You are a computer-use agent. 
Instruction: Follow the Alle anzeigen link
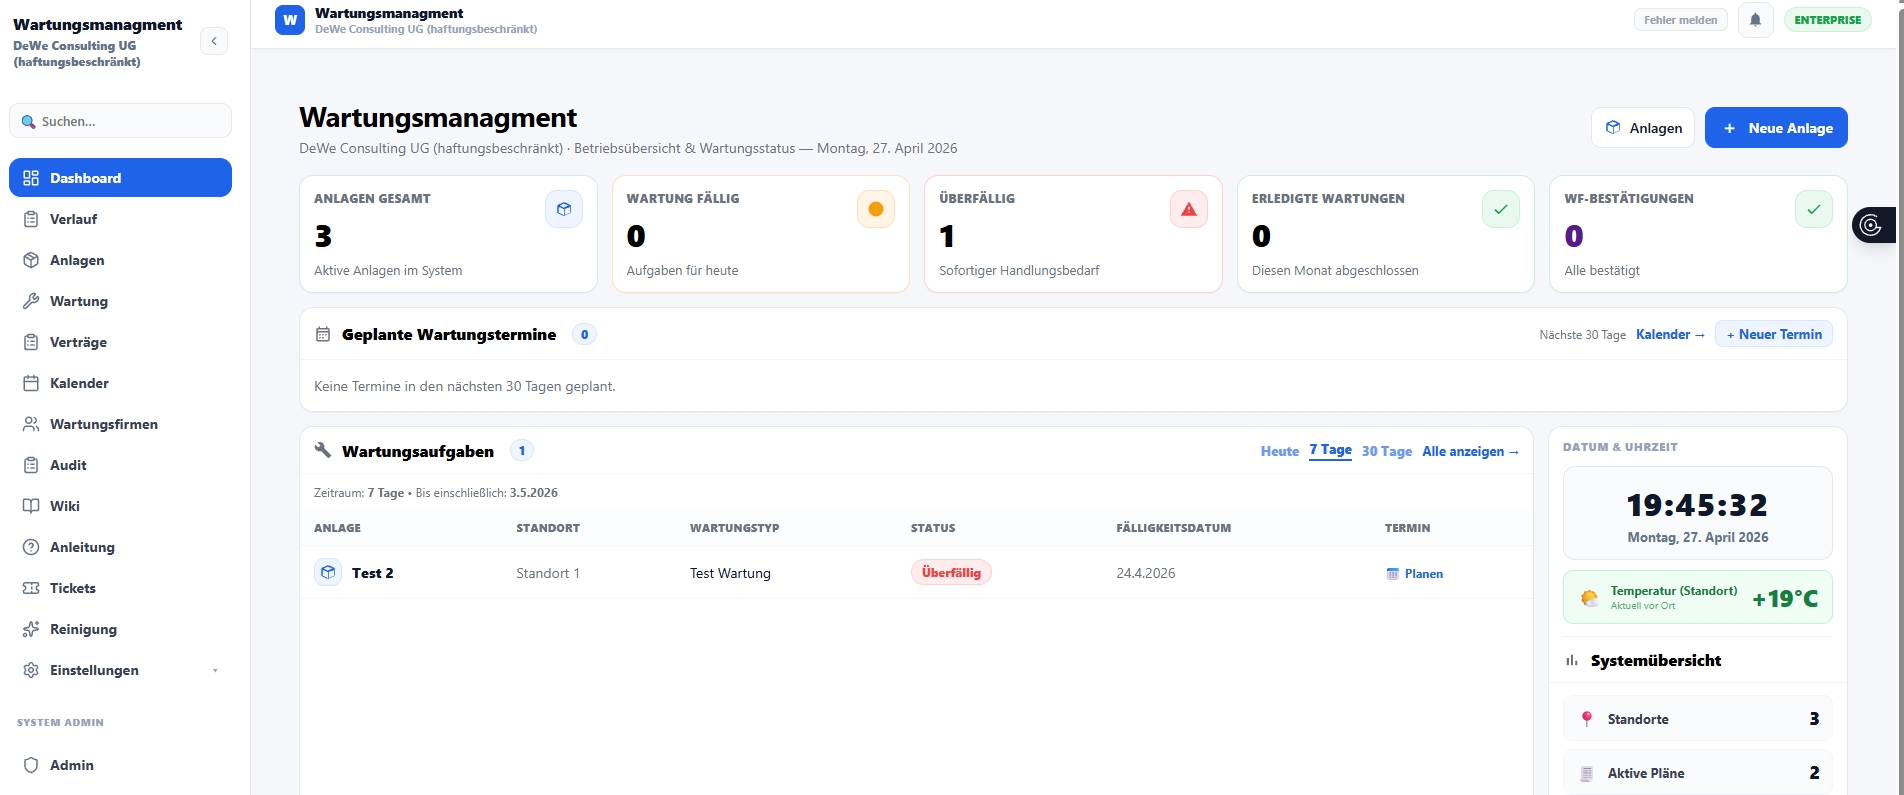1470,451
